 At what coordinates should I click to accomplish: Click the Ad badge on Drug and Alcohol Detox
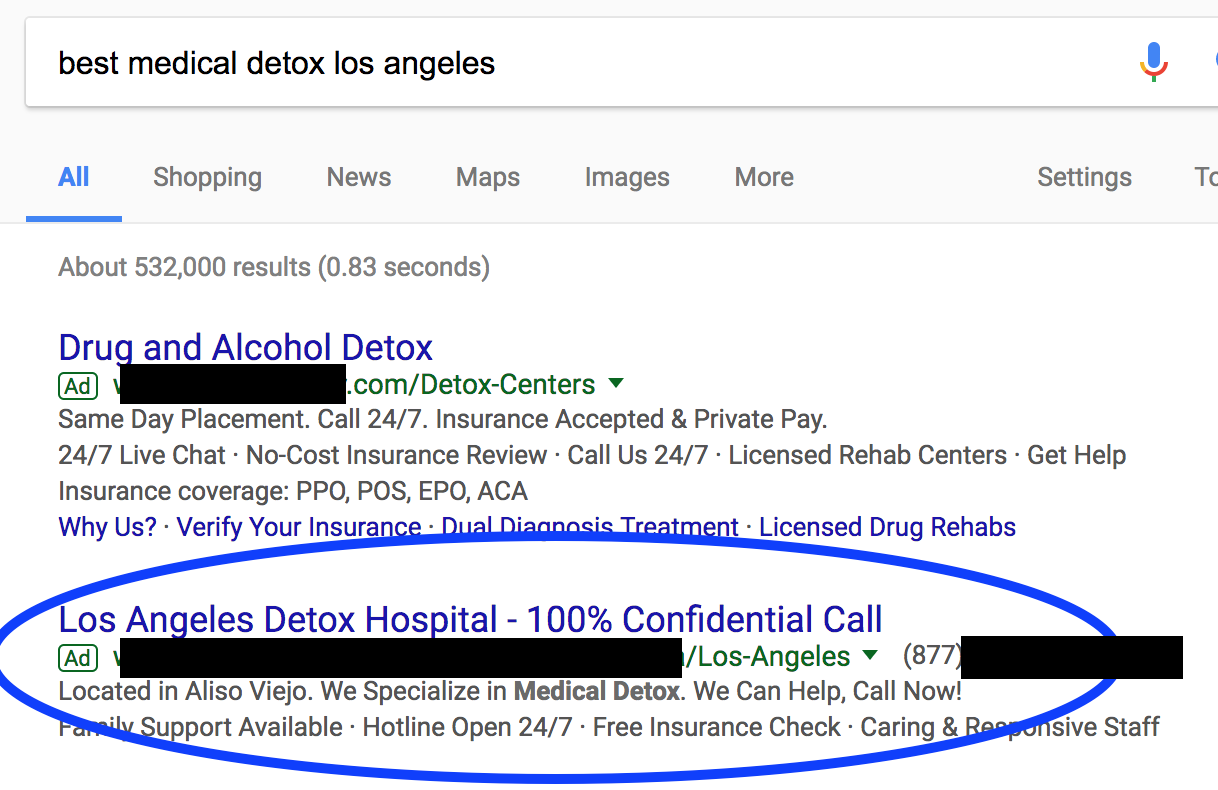pyautogui.click(x=78, y=385)
